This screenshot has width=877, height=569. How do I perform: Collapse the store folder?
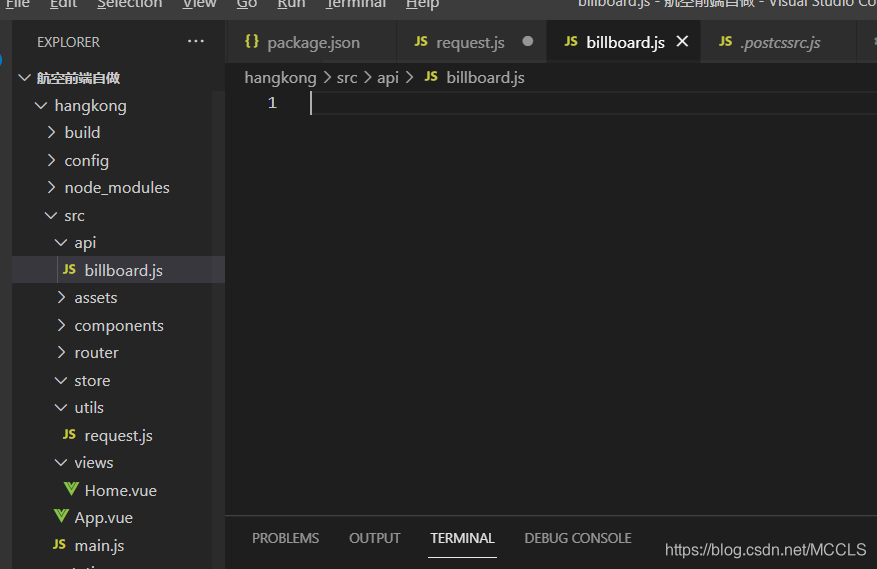pos(61,380)
